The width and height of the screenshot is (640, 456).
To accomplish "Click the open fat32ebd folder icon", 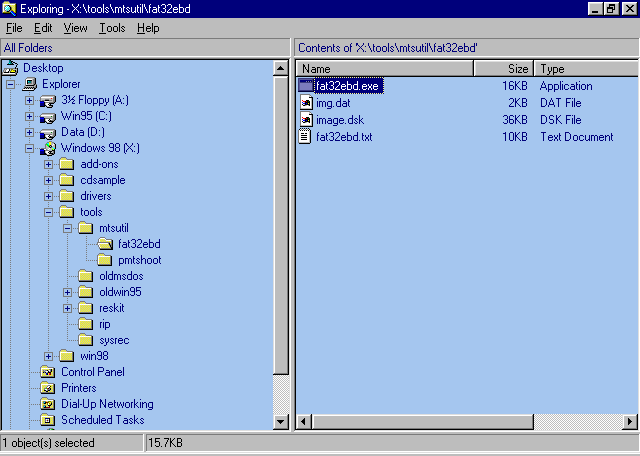I will coord(105,244).
